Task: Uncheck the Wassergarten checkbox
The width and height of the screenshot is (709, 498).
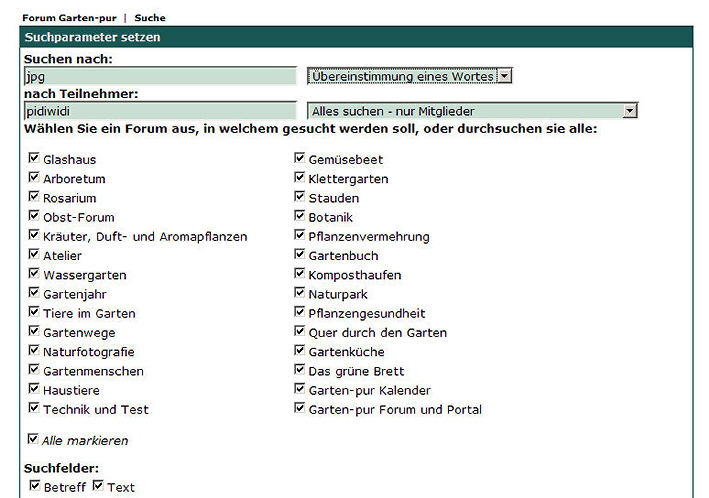Action: click(34, 274)
